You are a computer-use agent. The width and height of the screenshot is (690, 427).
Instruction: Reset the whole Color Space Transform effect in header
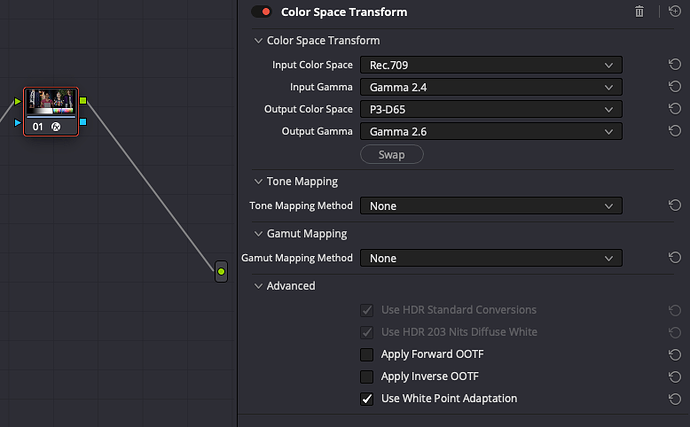(675, 11)
